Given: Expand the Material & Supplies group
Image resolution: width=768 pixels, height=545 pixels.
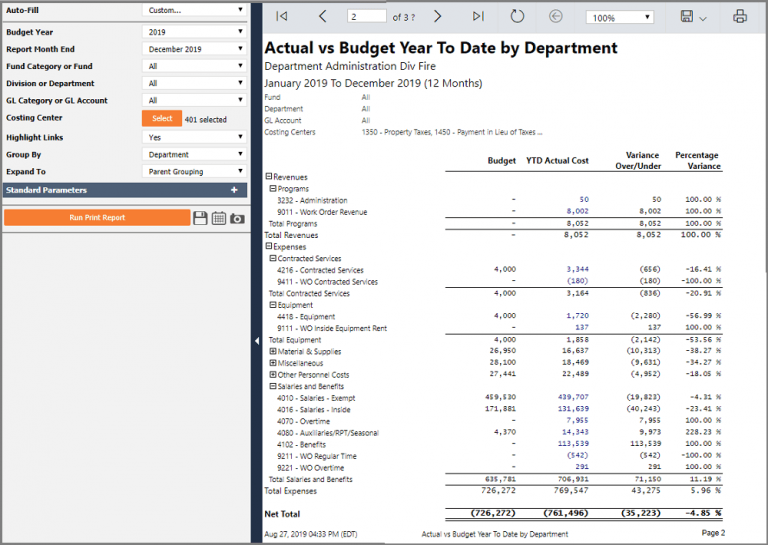Looking at the screenshot, I should coord(273,351).
